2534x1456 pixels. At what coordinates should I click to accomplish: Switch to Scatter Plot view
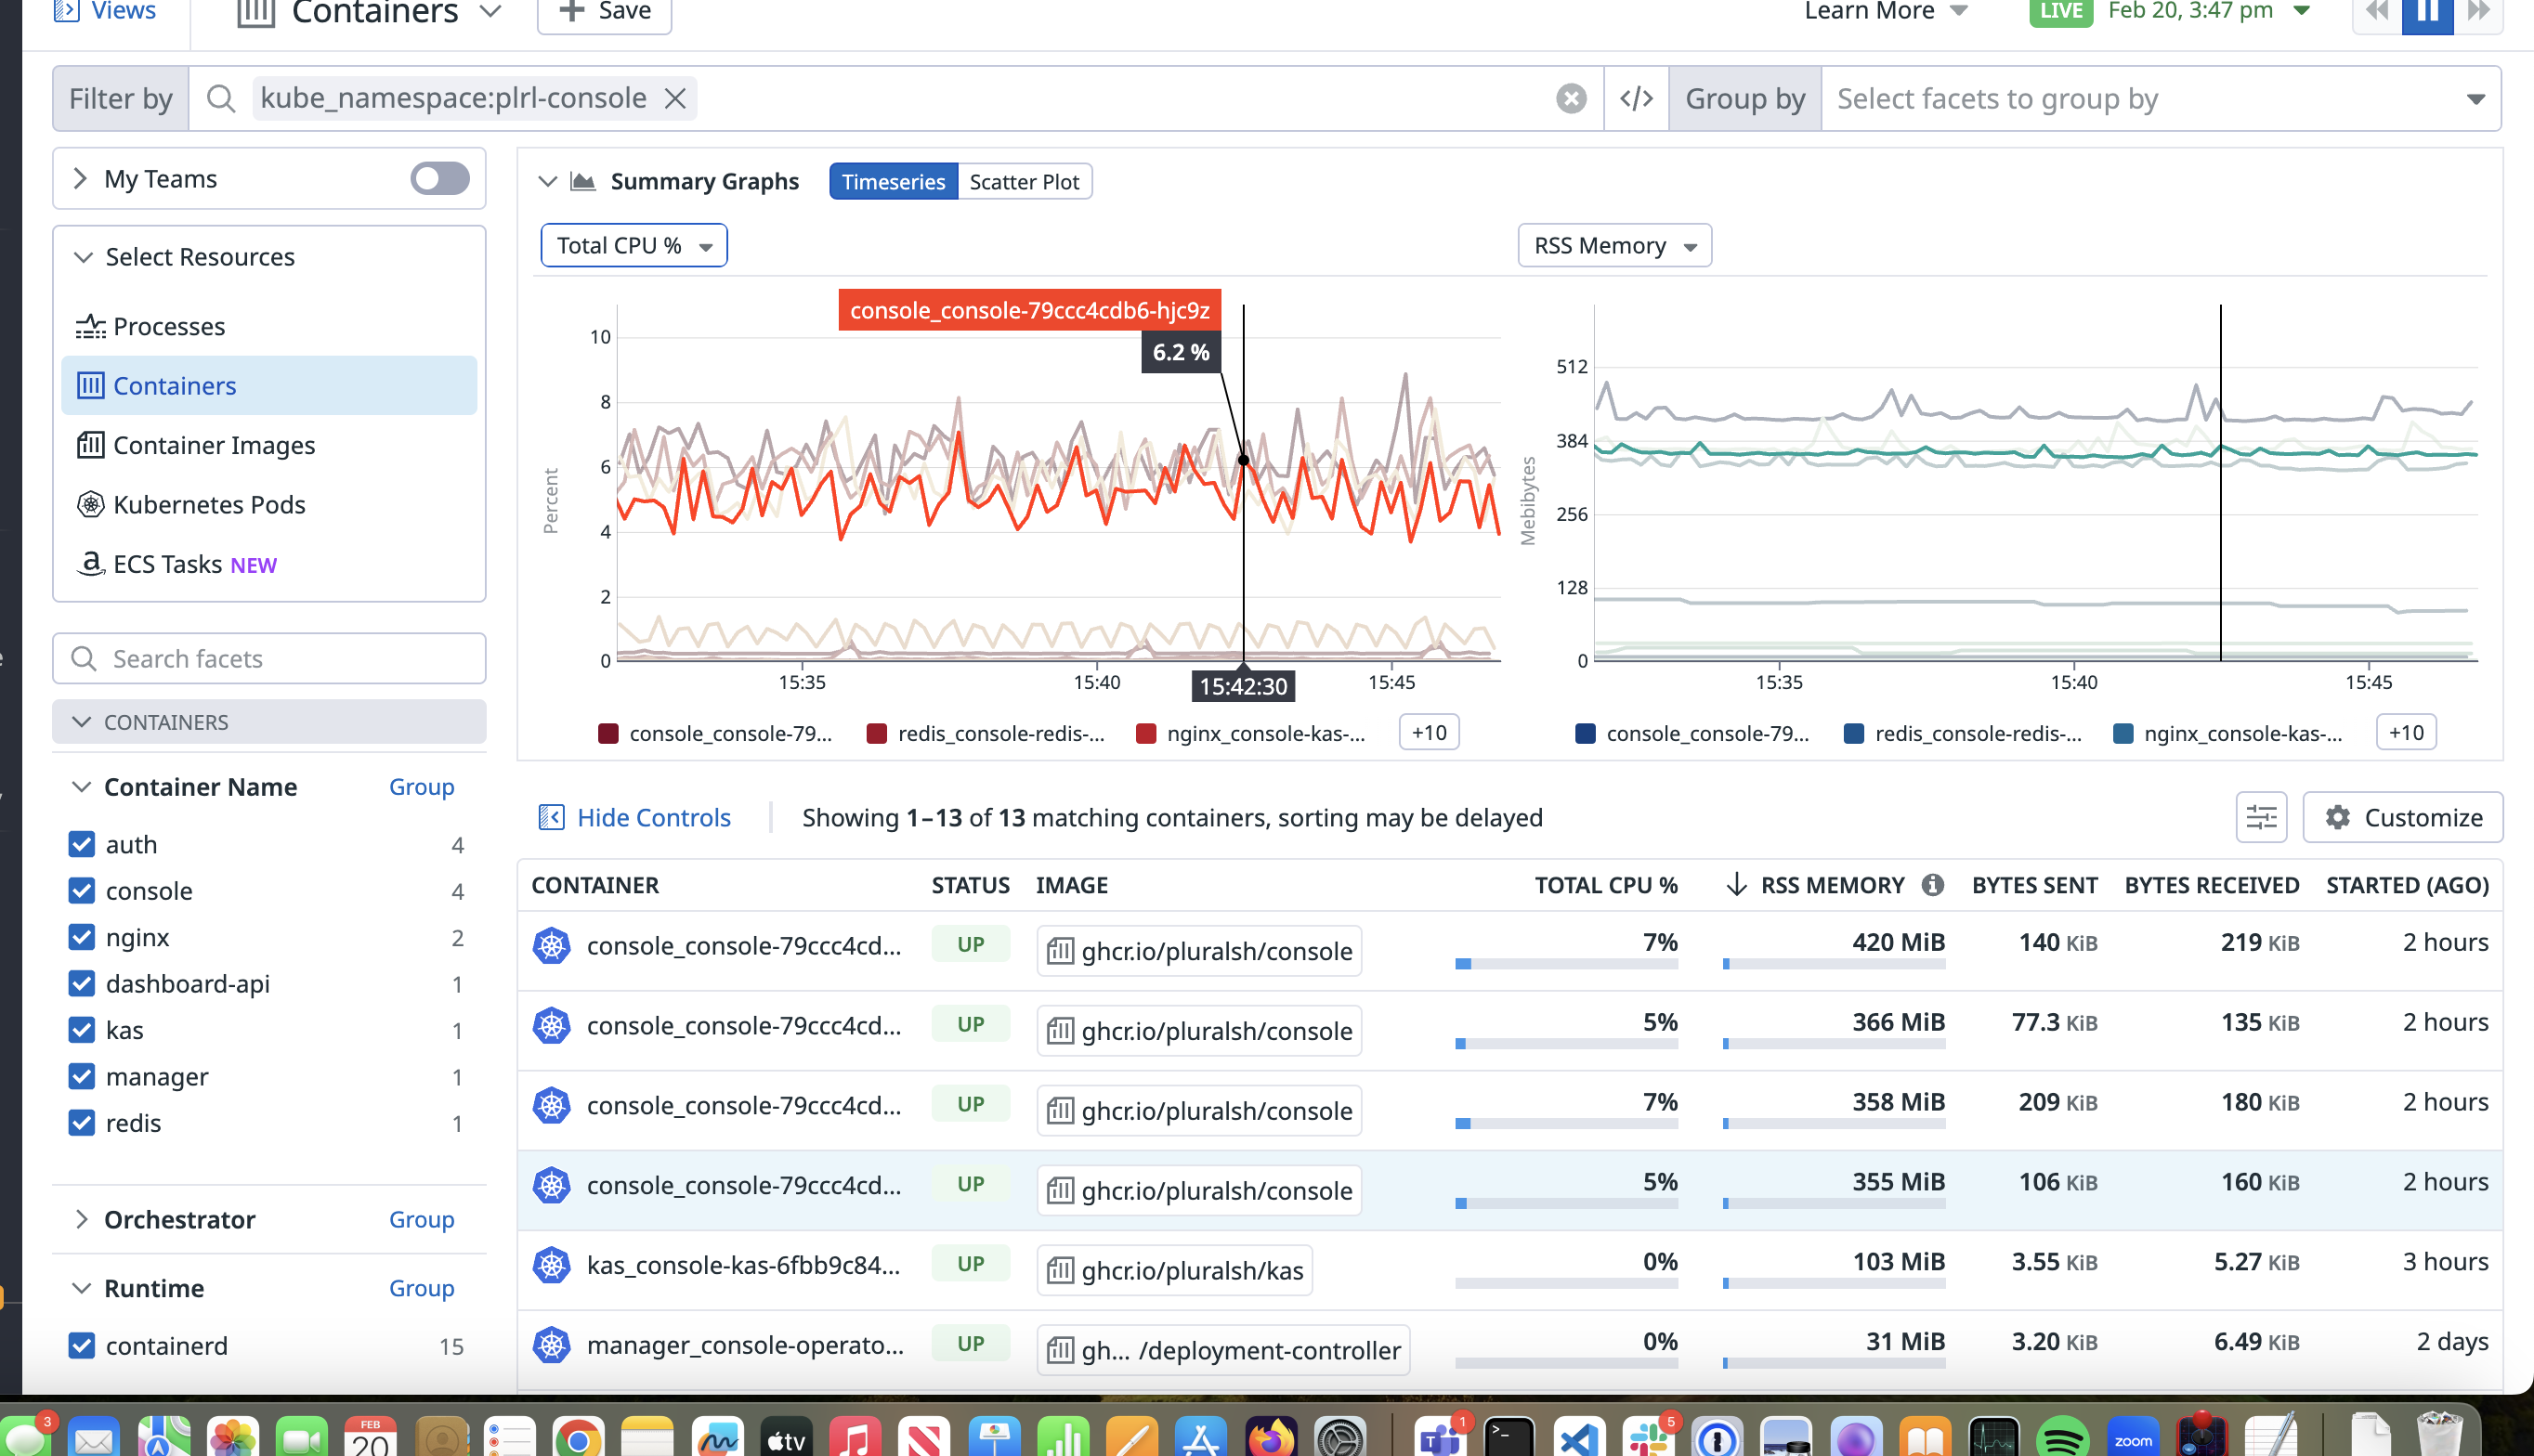click(1024, 181)
